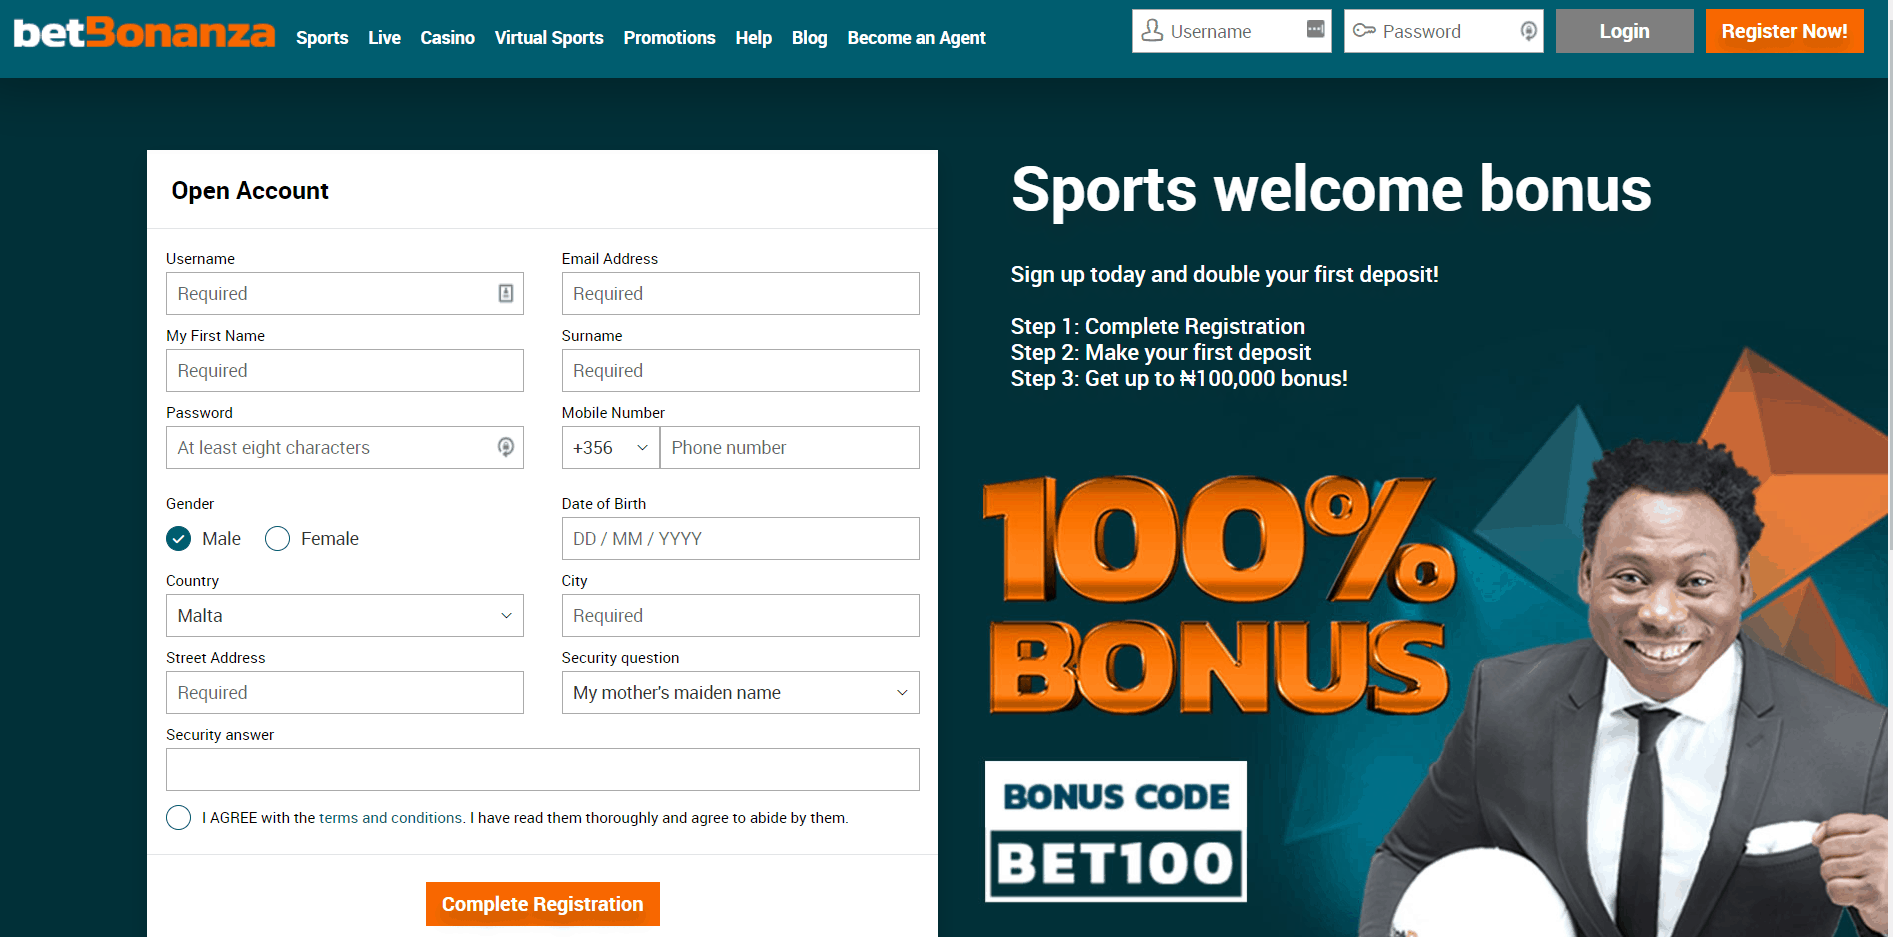Click the Phone number field
Screen dimensions: 1893x937
790,448
